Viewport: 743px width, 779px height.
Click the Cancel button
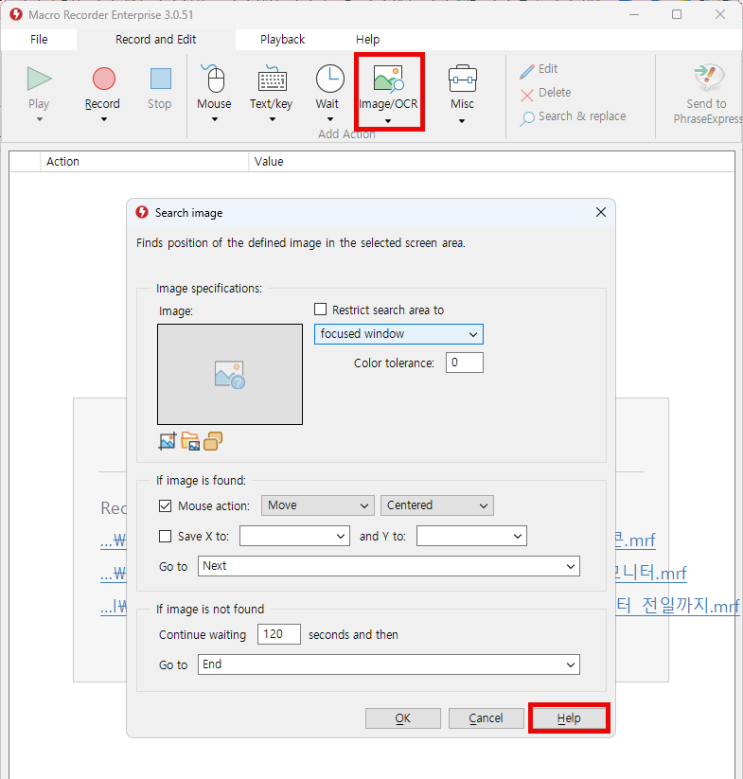486,718
